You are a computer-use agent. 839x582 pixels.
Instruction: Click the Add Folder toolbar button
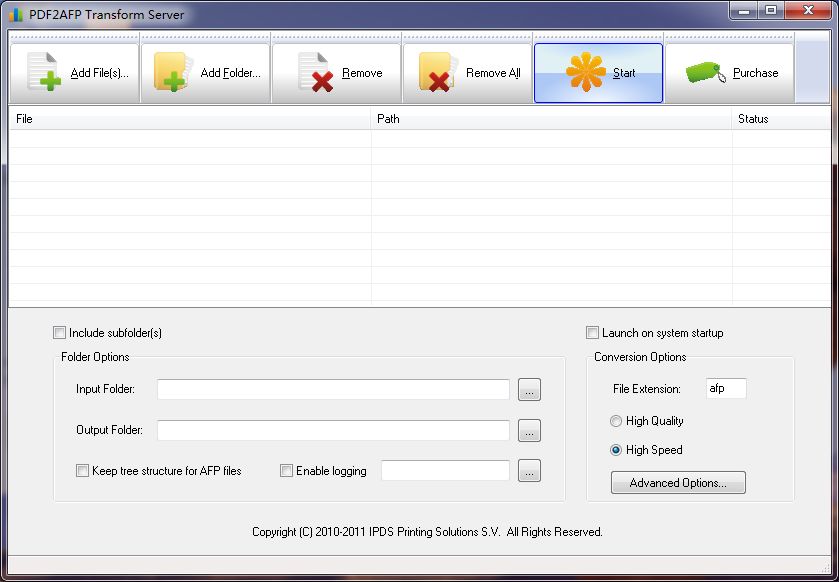[x=205, y=73]
